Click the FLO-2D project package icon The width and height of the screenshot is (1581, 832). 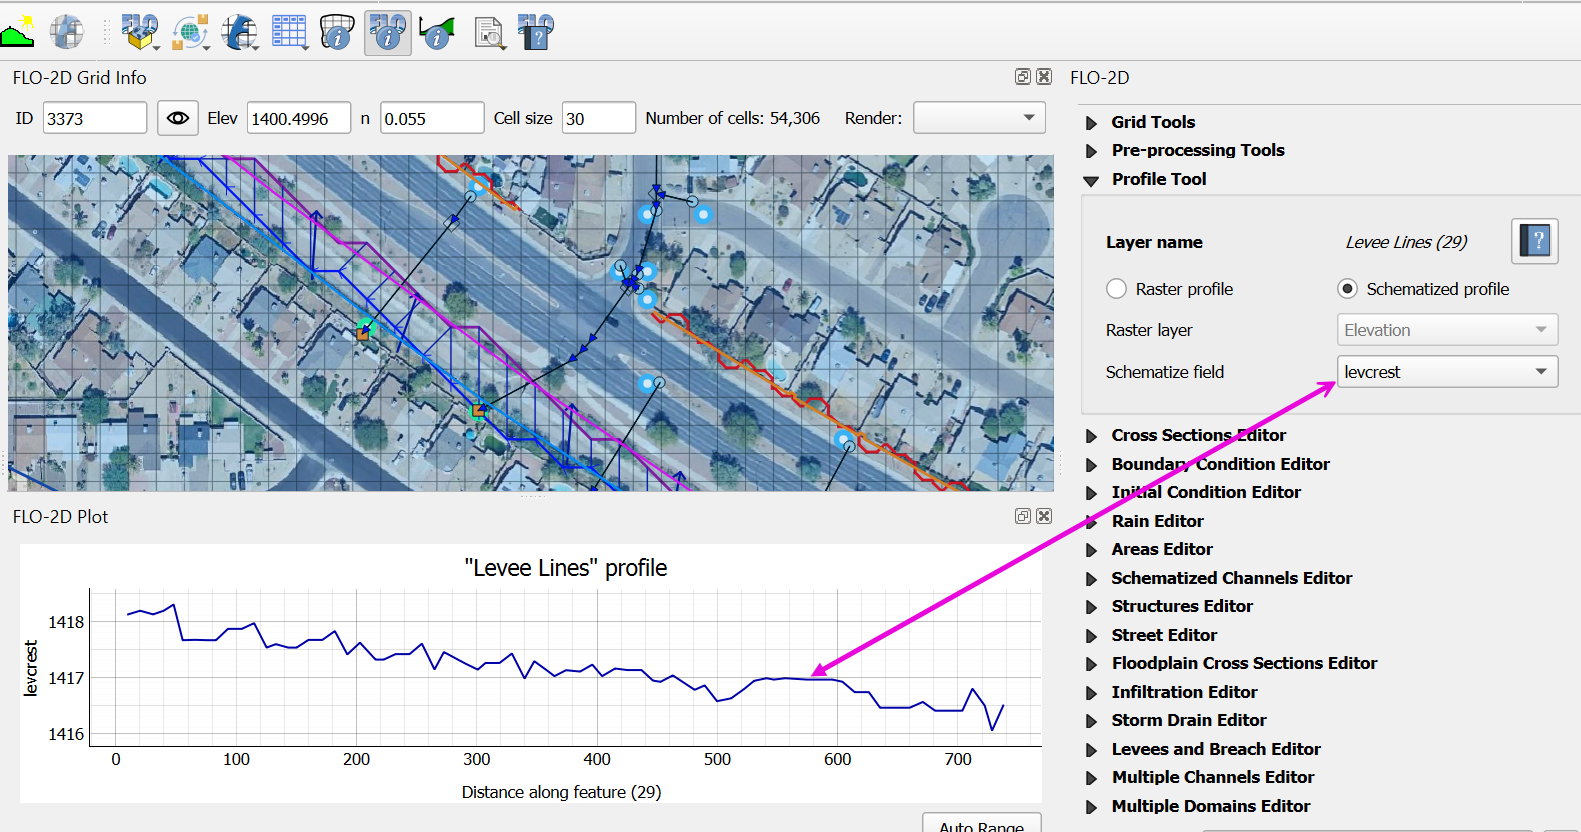[139, 32]
